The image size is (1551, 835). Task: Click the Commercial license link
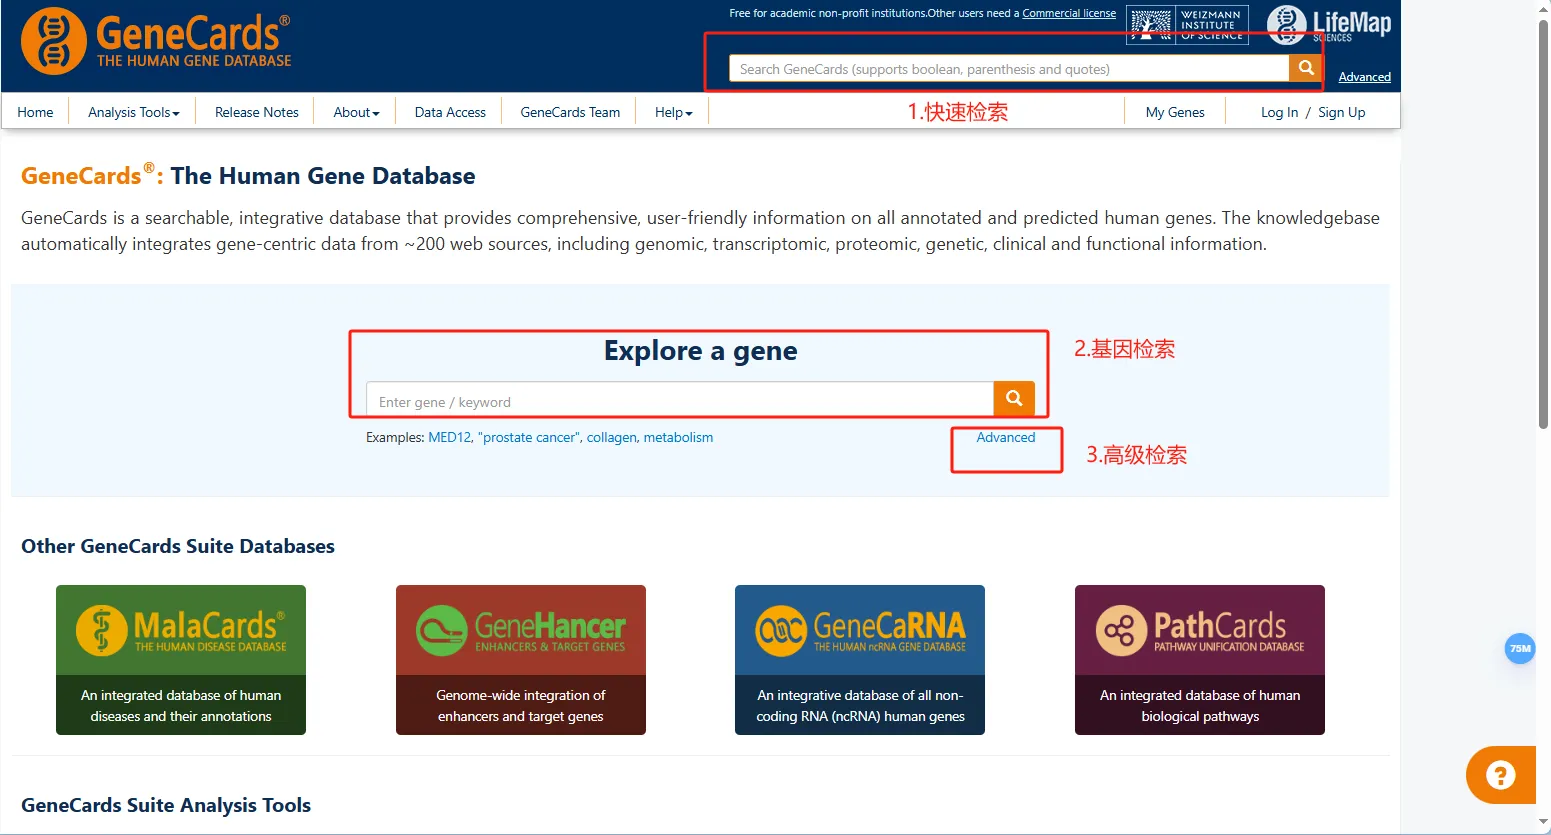click(1068, 13)
